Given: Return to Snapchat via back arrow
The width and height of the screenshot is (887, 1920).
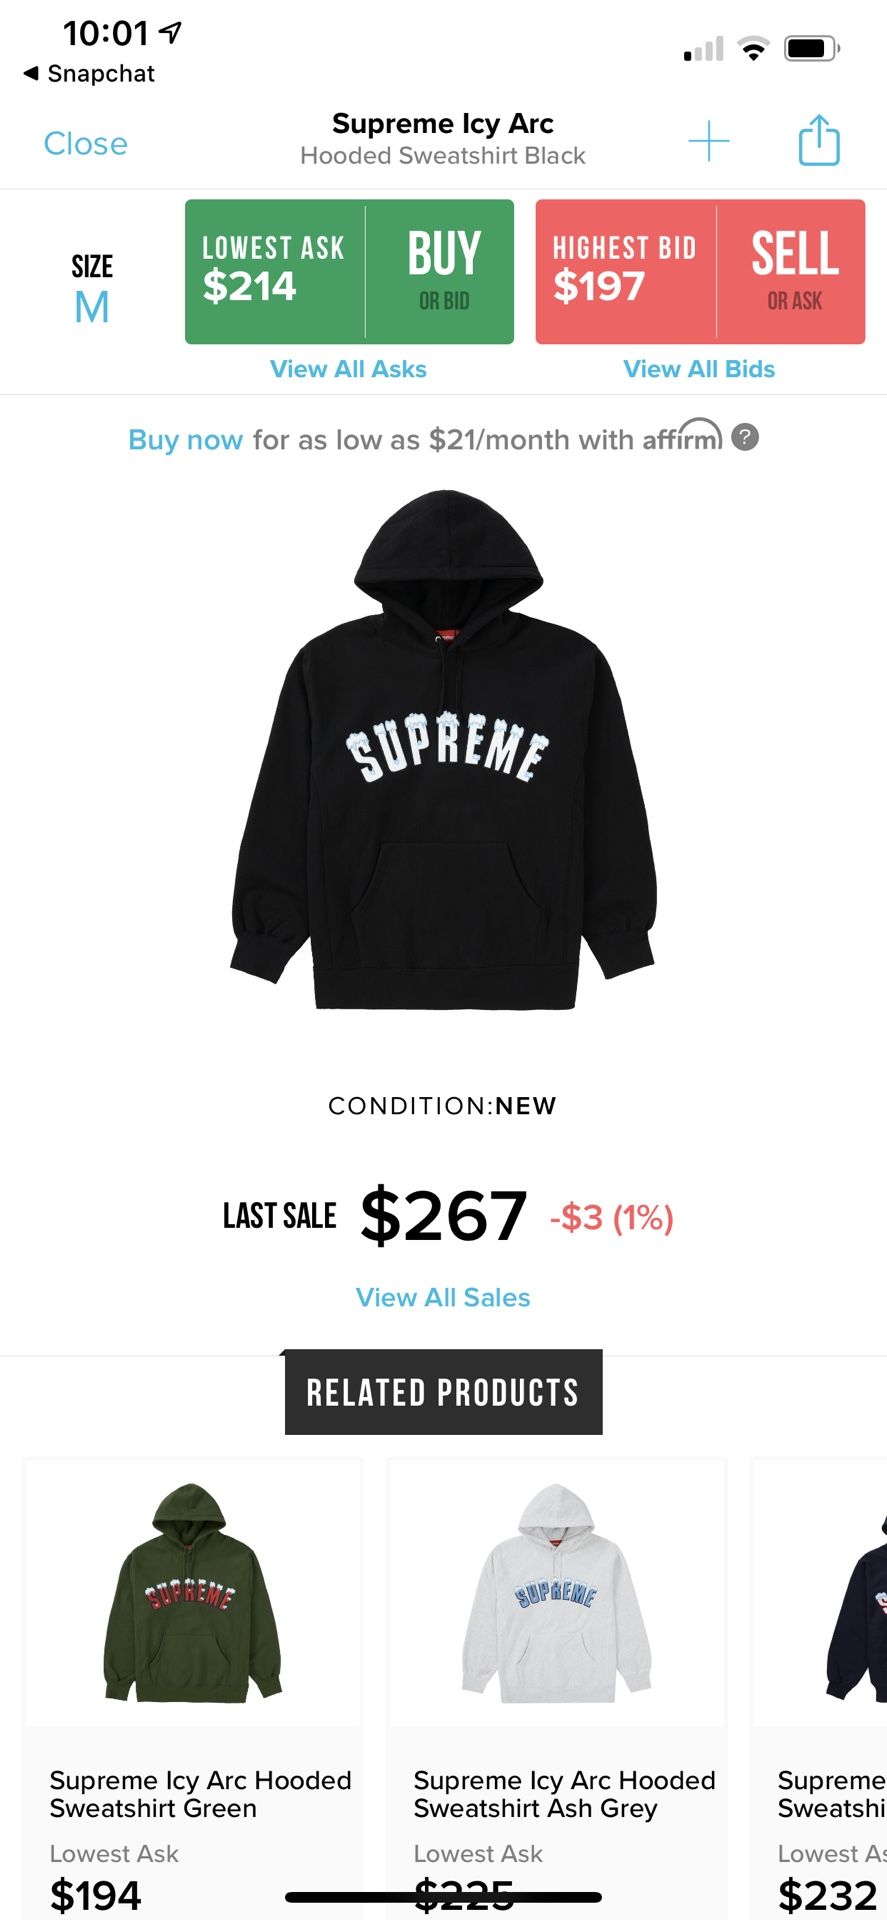Looking at the screenshot, I should 89,74.
